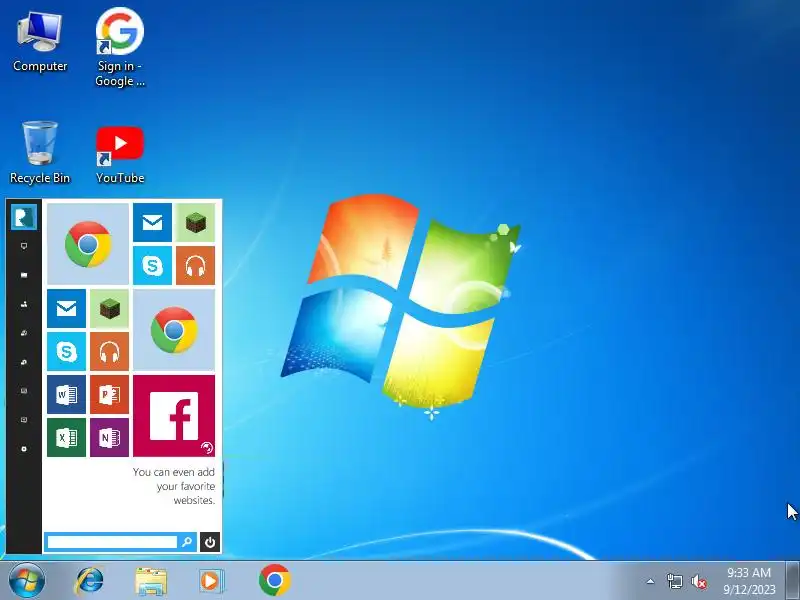Open the Facebook tile
800x600 pixels.
pos(174,416)
